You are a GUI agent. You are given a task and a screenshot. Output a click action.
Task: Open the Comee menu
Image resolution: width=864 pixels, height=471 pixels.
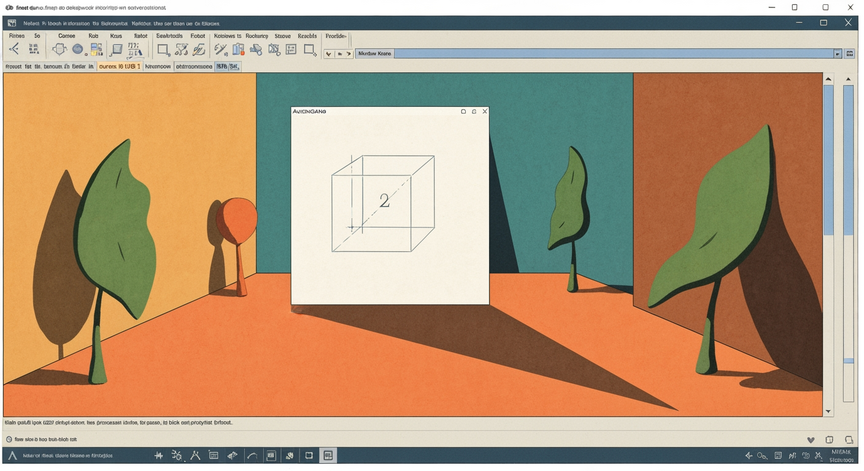(x=67, y=36)
